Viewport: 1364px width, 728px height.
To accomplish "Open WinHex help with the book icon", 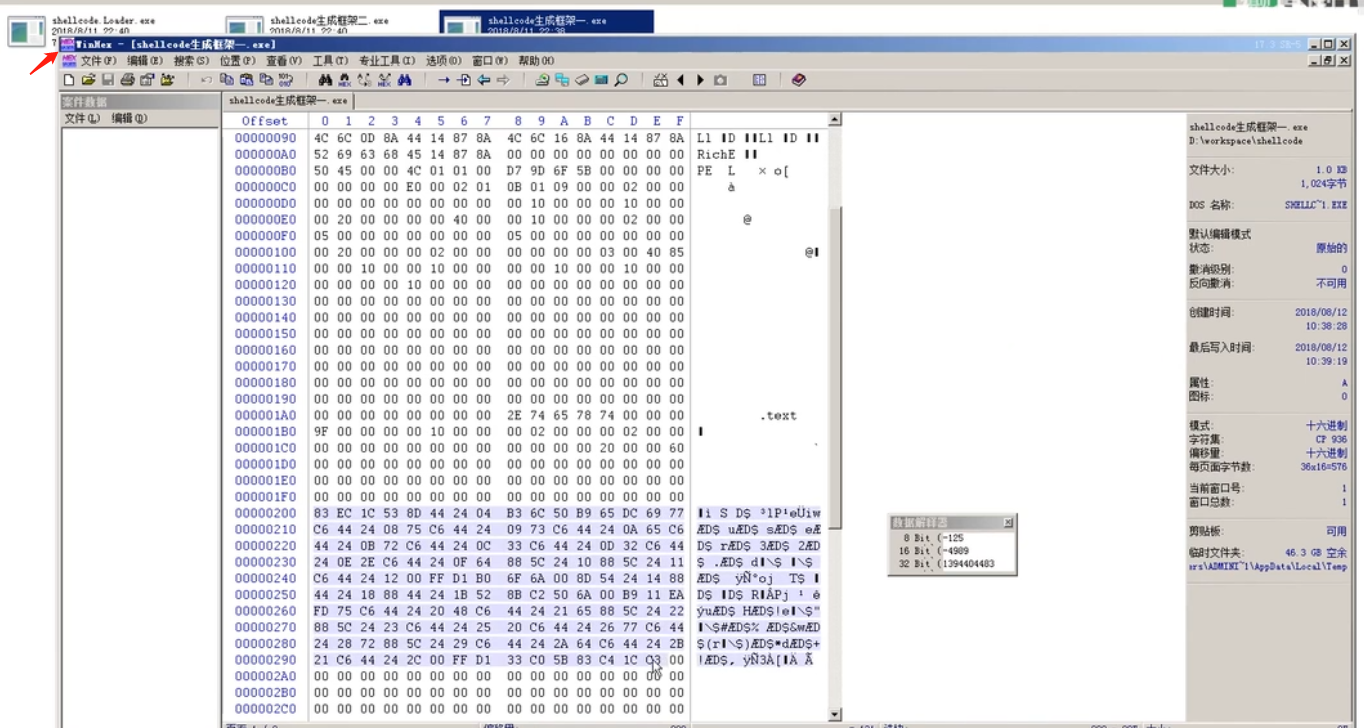I will click(x=797, y=79).
